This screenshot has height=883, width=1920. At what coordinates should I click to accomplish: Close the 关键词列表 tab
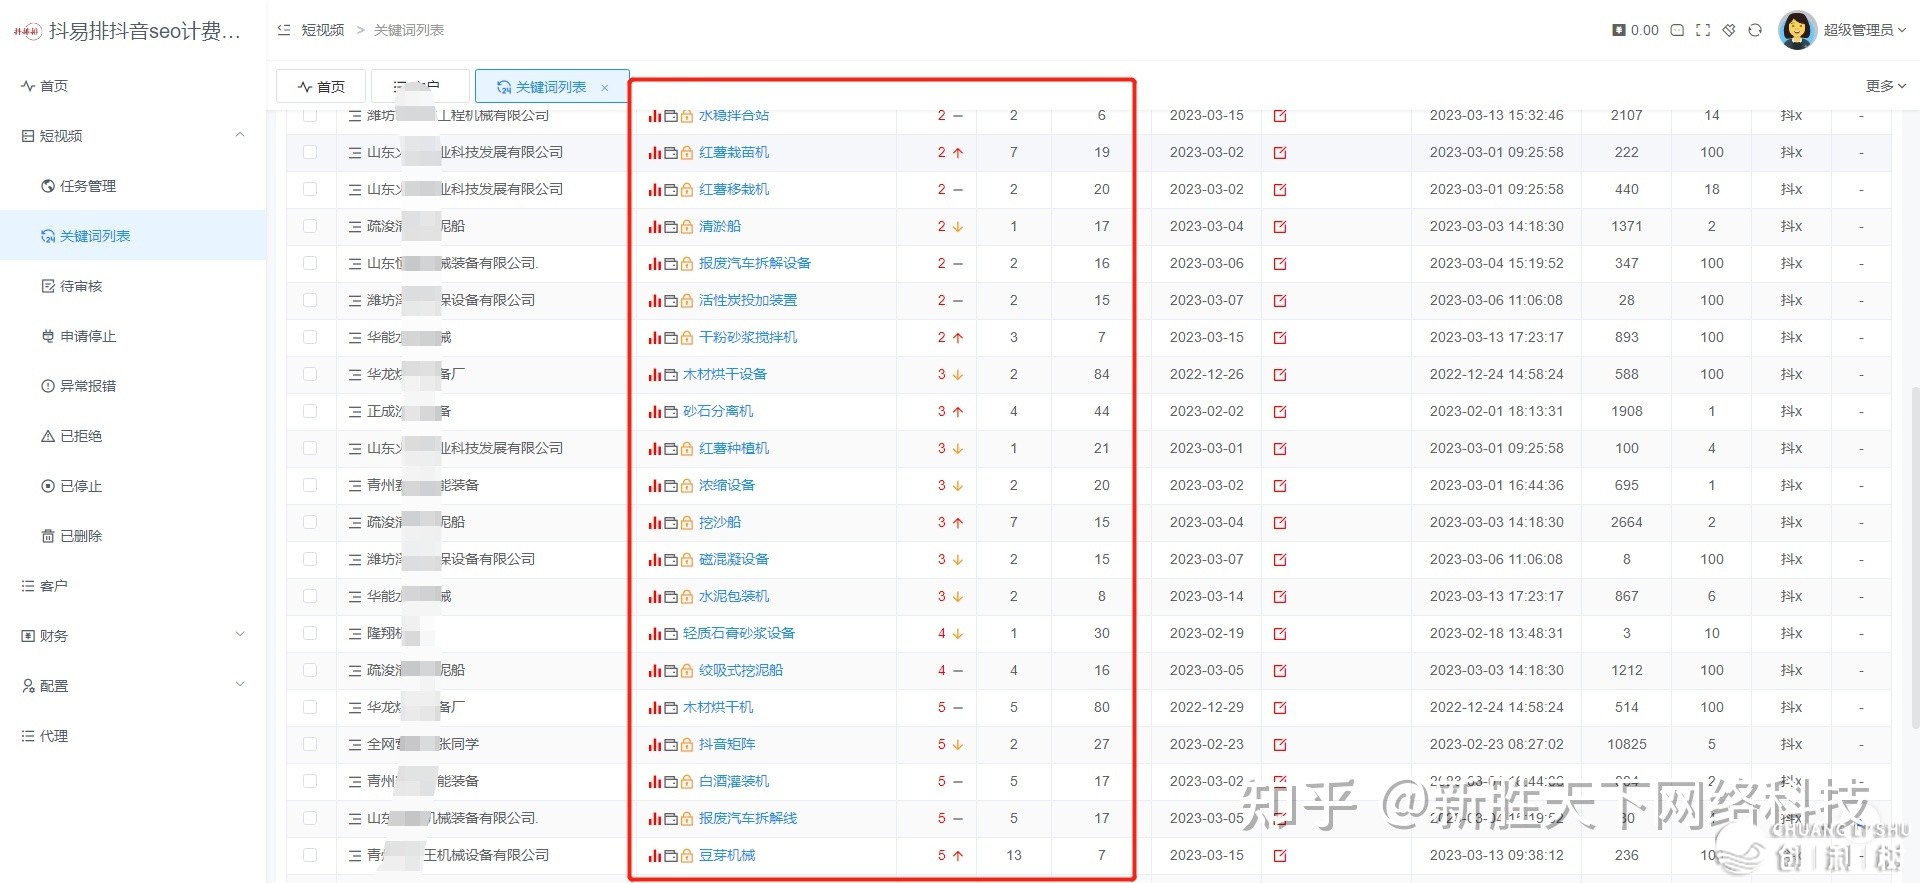coord(605,88)
